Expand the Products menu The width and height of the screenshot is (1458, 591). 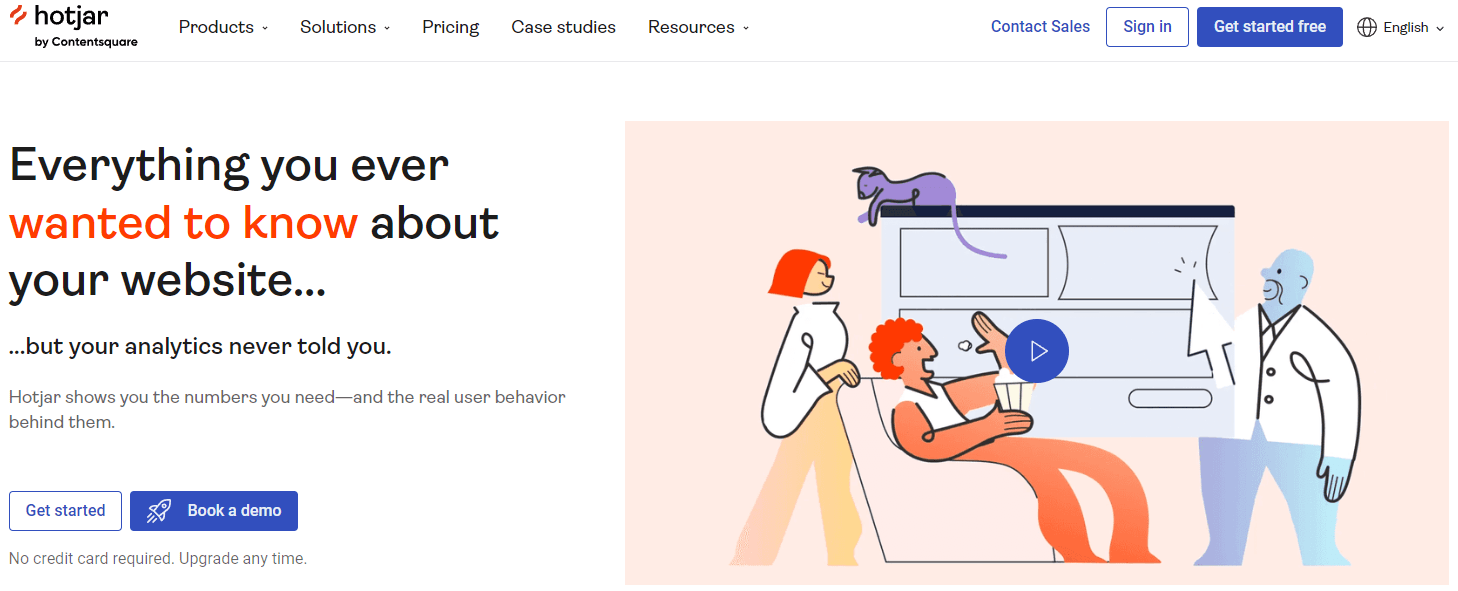coord(223,27)
